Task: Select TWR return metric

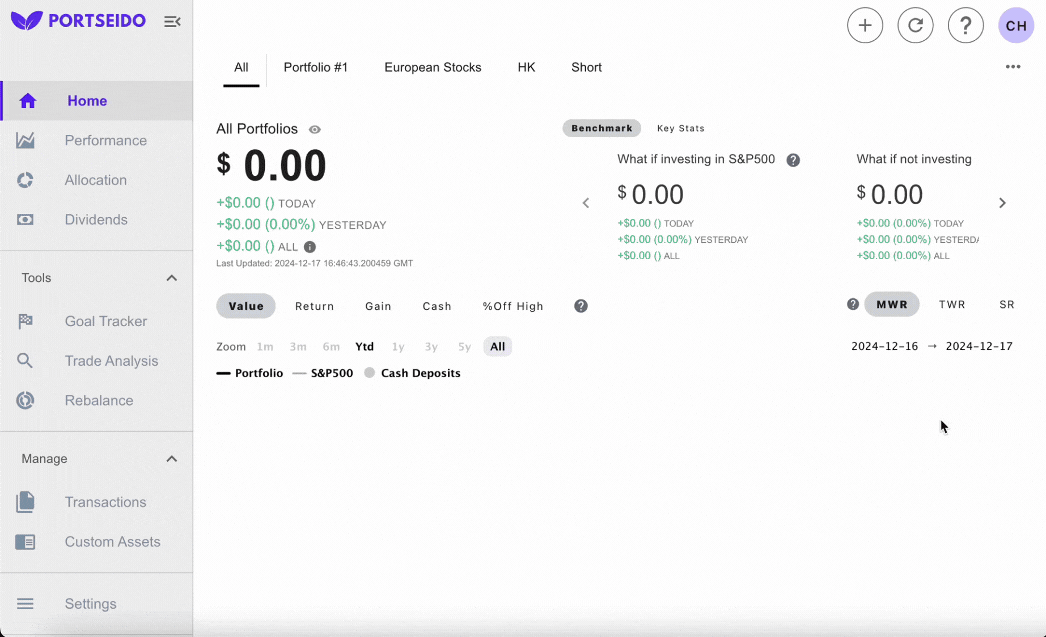Action: tap(951, 304)
